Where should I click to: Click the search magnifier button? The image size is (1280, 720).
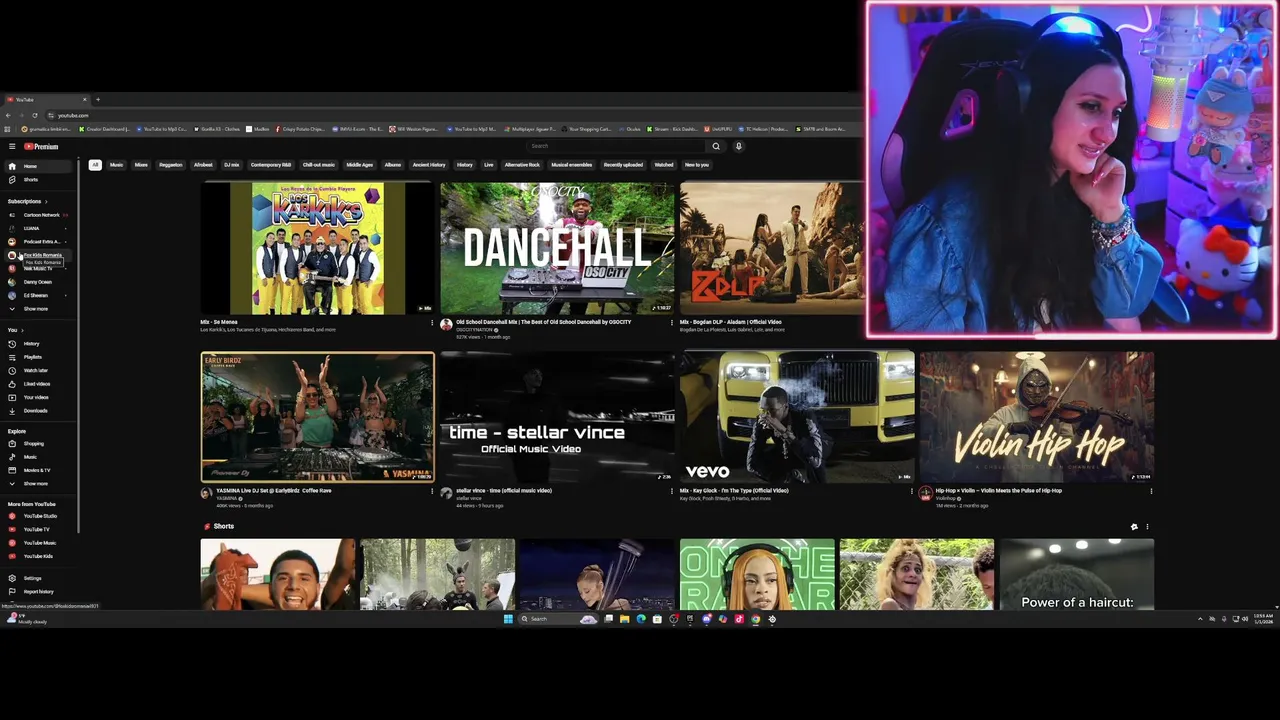(716, 146)
